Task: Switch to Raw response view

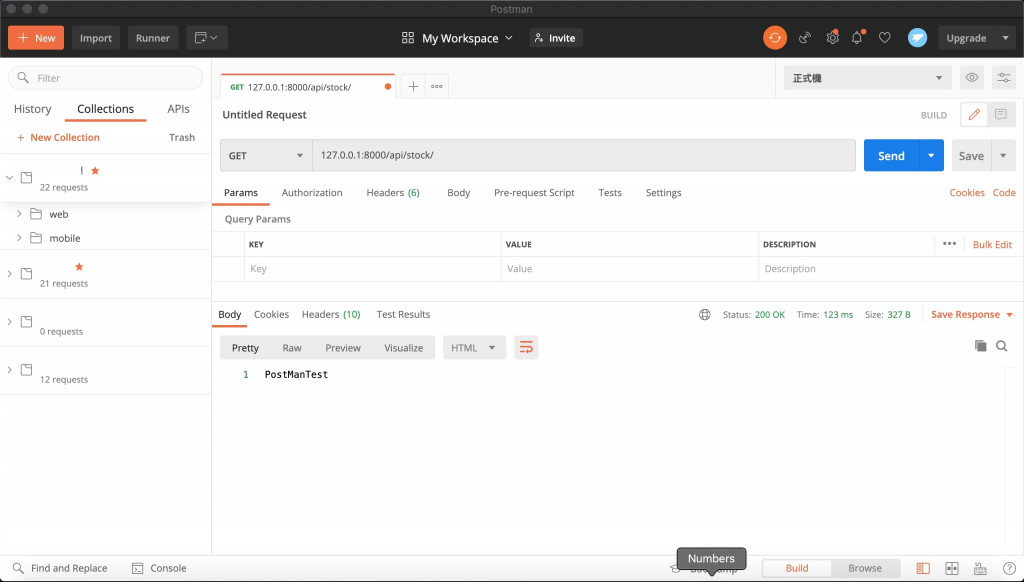Action: tap(292, 348)
